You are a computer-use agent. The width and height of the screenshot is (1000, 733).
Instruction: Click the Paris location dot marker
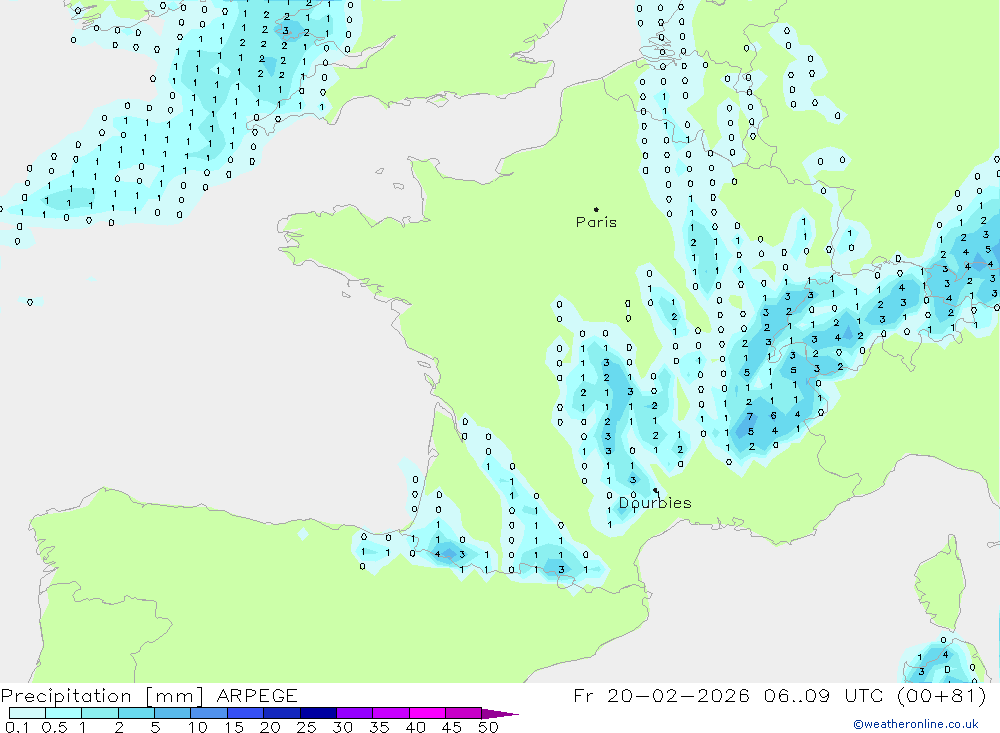(596, 209)
